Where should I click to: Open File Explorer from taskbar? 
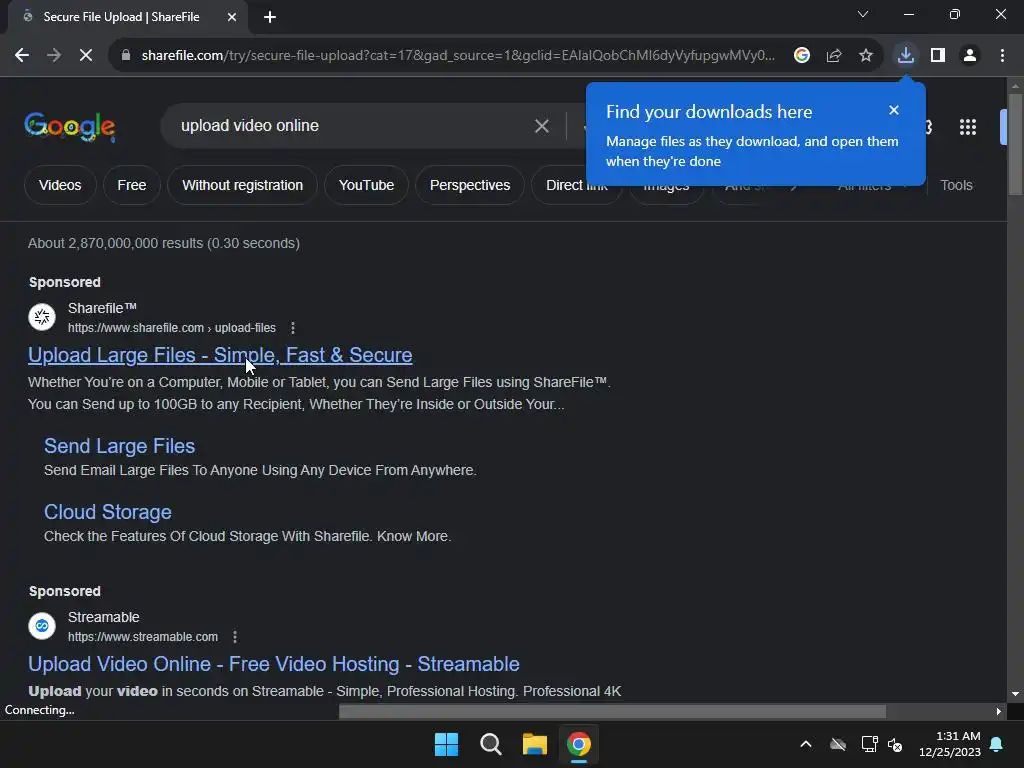tap(534, 744)
